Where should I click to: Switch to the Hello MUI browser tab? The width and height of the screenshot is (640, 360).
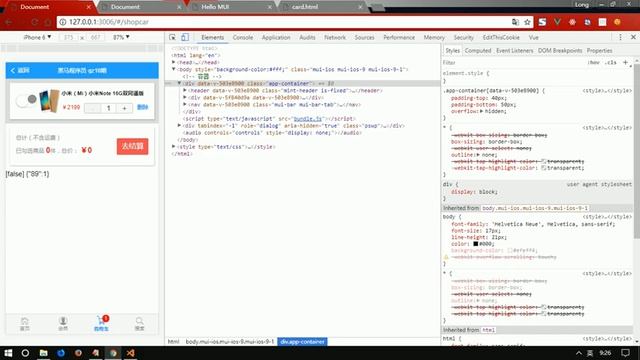pyautogui.click(x=231, y=7)
